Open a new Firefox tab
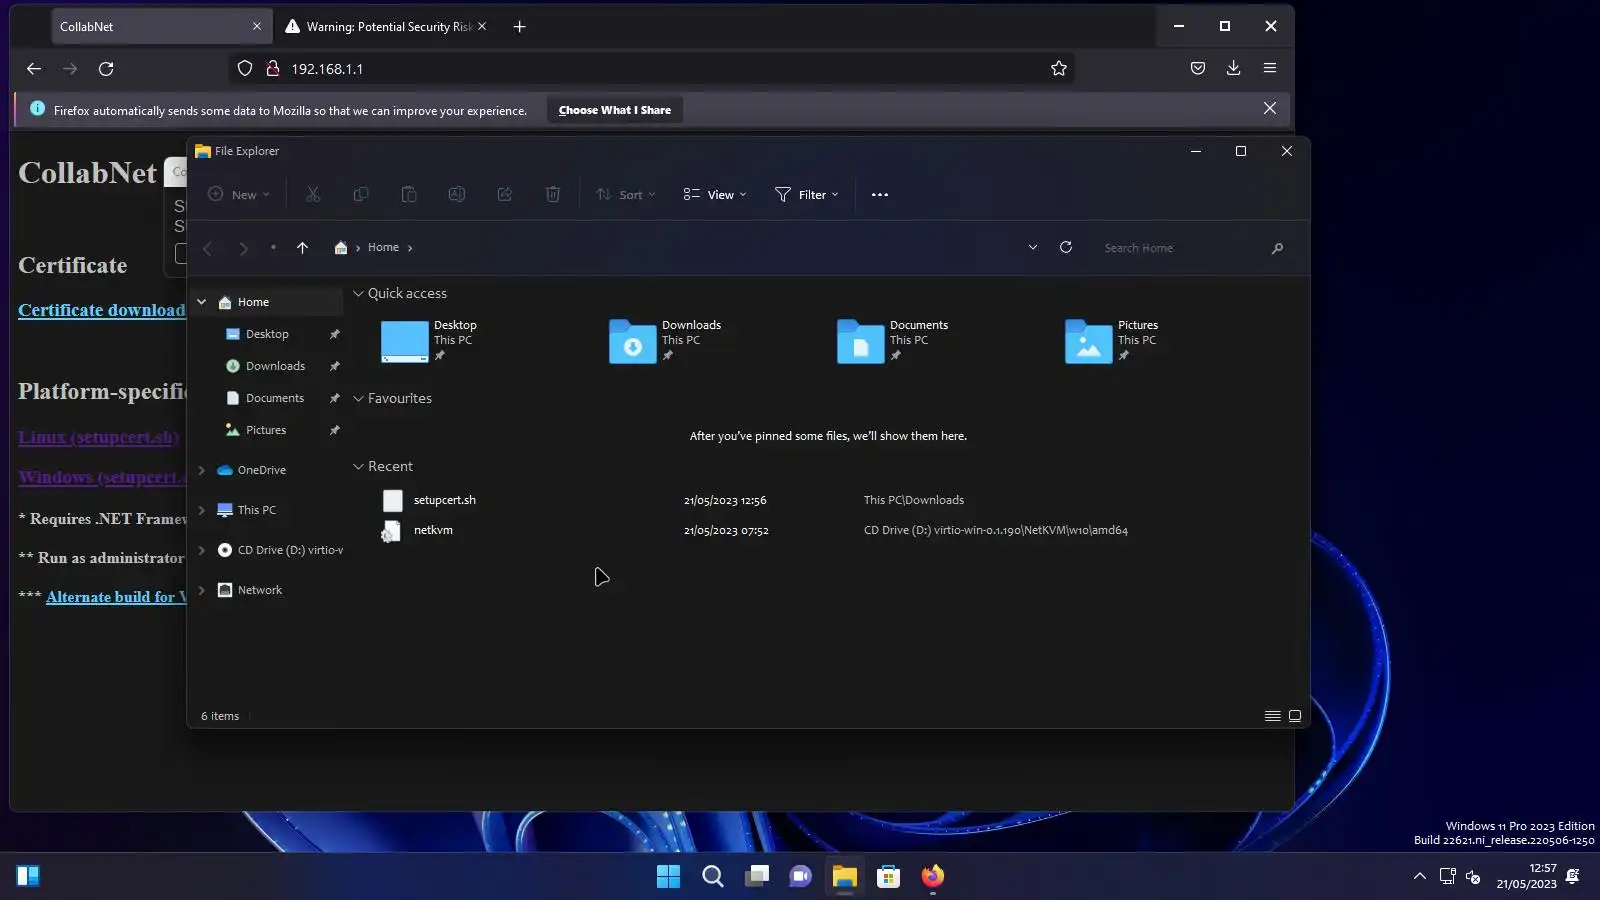Image resolution: width=1600 pixels, height=900 pixels. point(519,27)
